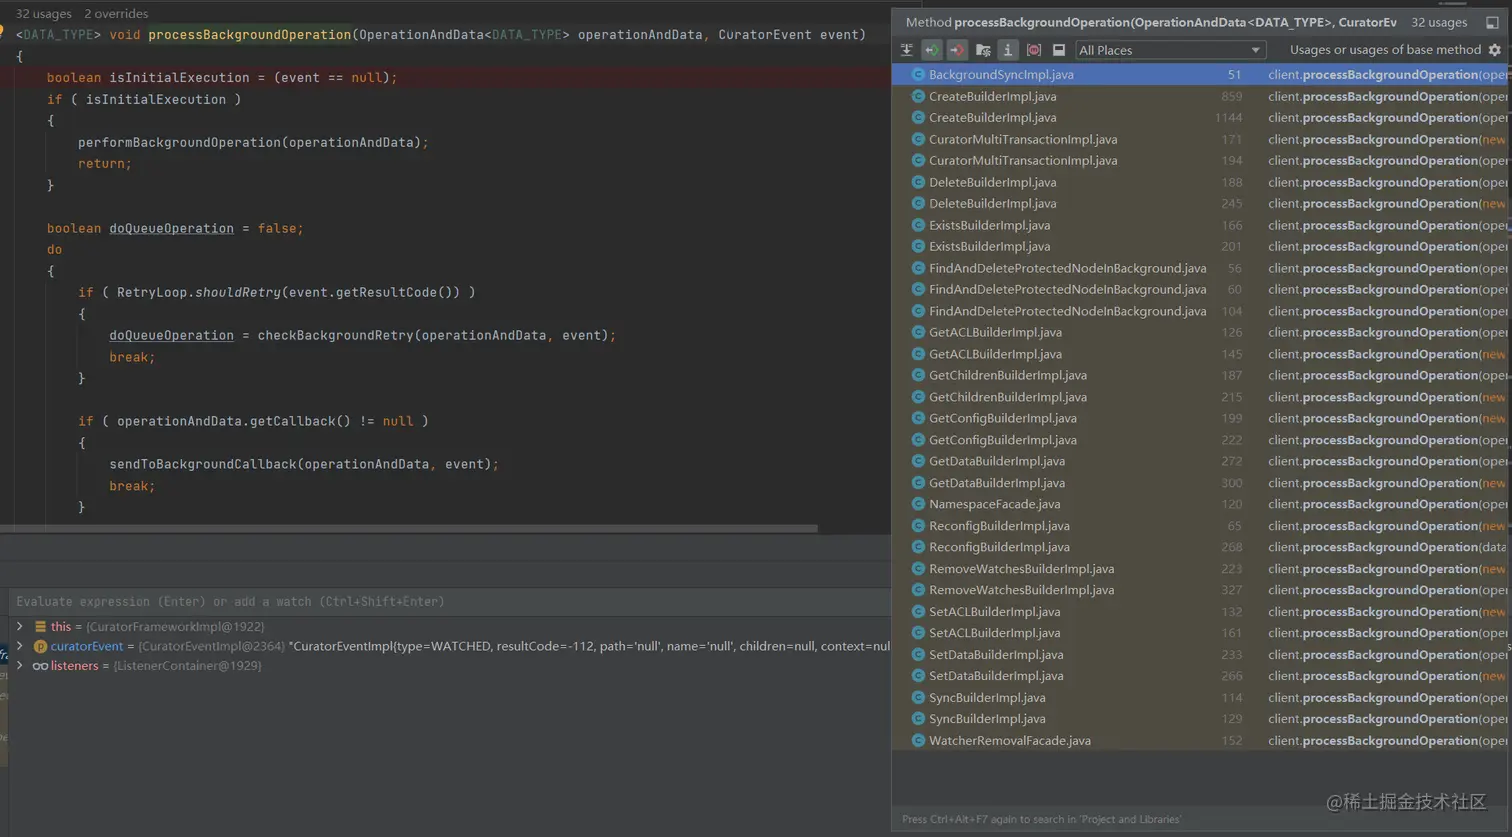Click the open in Find tool window icon
1512x837 pixels.
coord(1492,22)
